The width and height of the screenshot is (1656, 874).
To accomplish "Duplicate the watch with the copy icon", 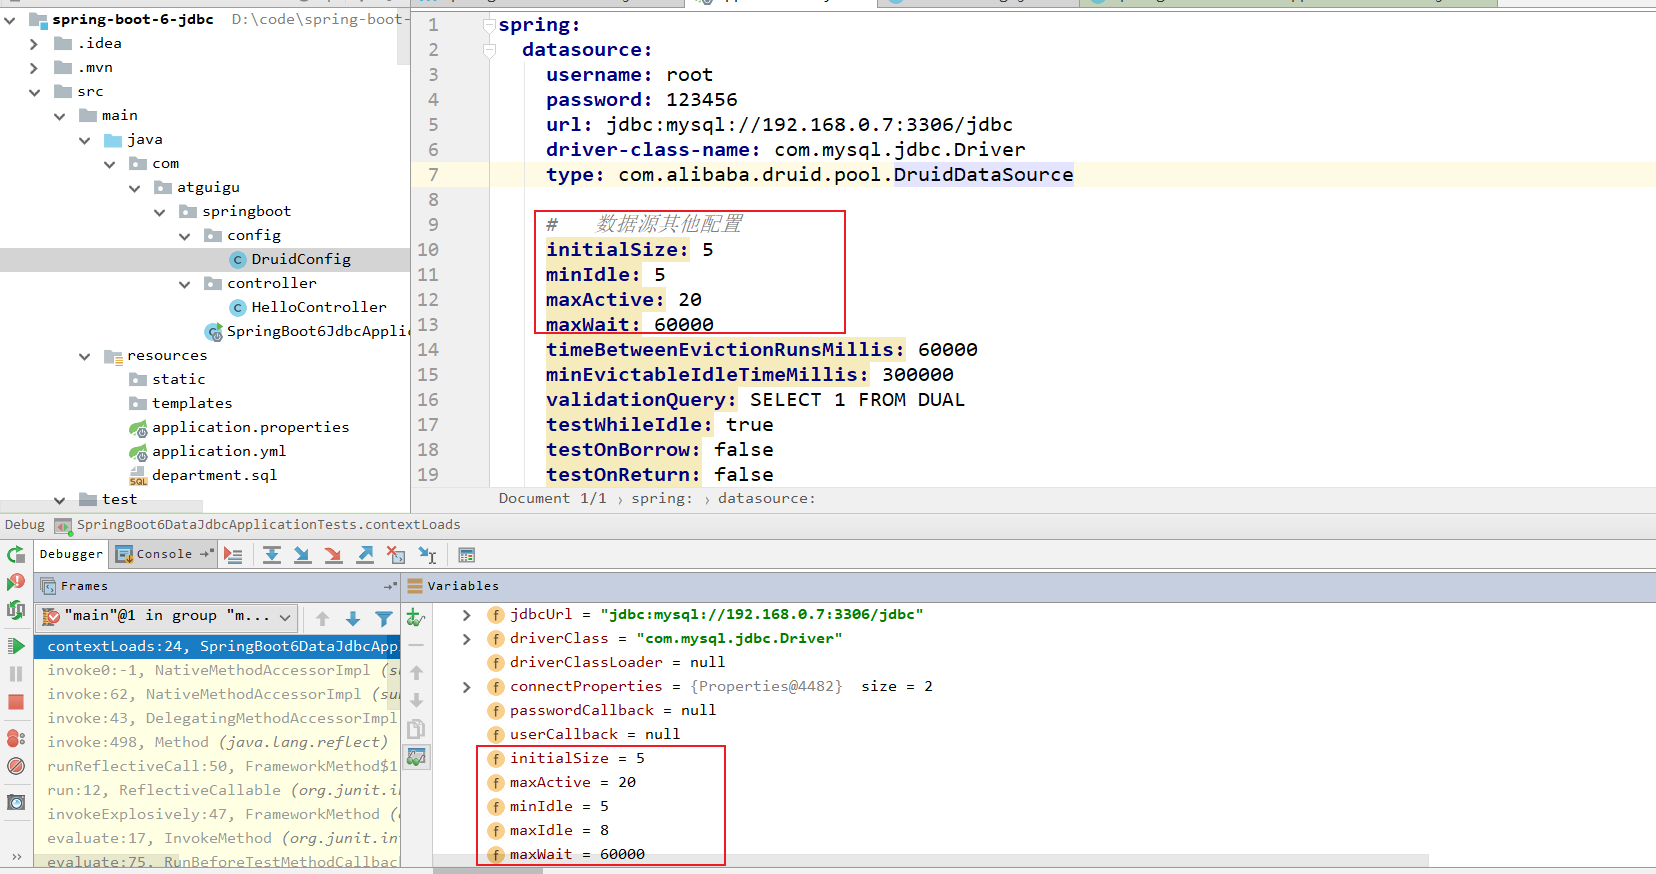I will 416,729.
